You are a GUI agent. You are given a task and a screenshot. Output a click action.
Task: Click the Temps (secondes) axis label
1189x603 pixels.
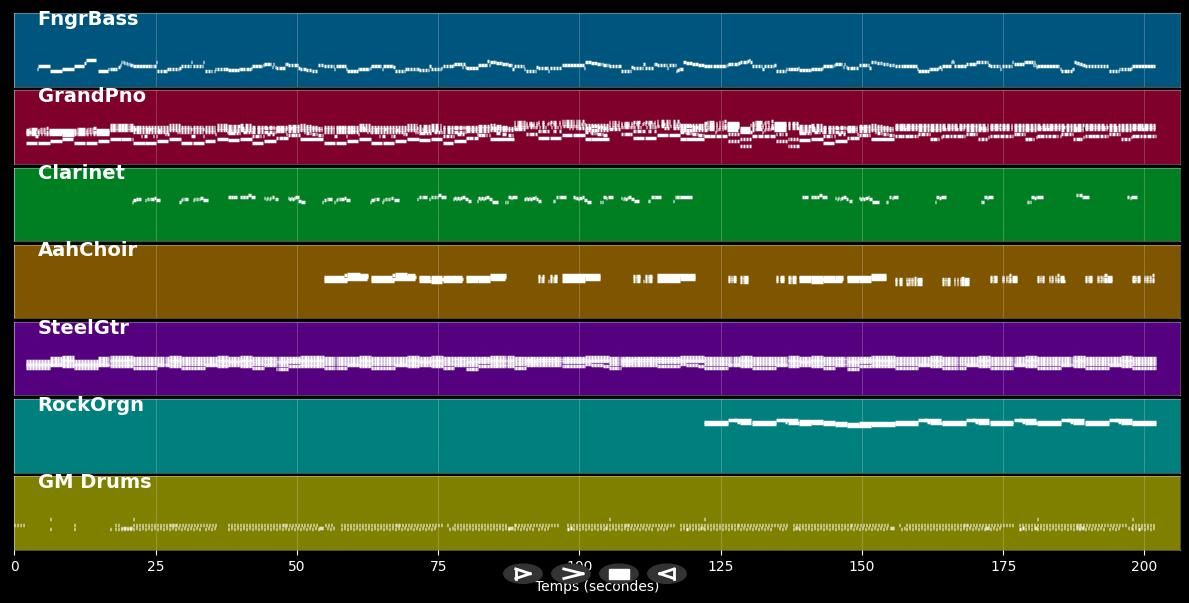click(597, 587)
